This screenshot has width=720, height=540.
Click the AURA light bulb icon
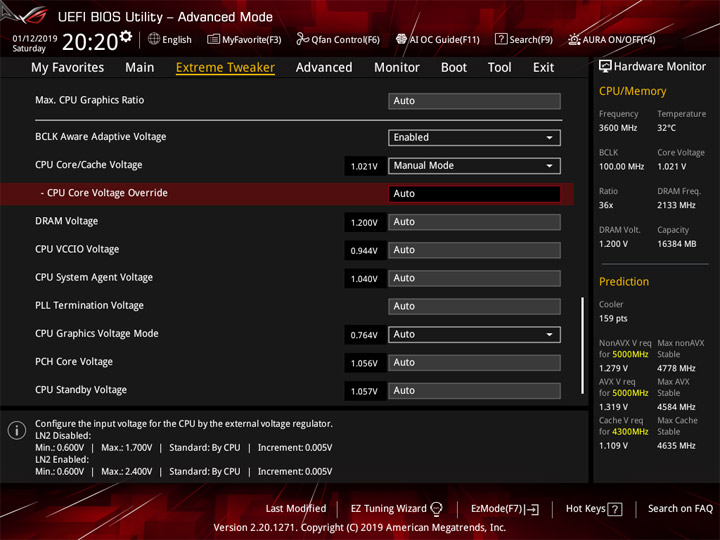tap(574, 39)
